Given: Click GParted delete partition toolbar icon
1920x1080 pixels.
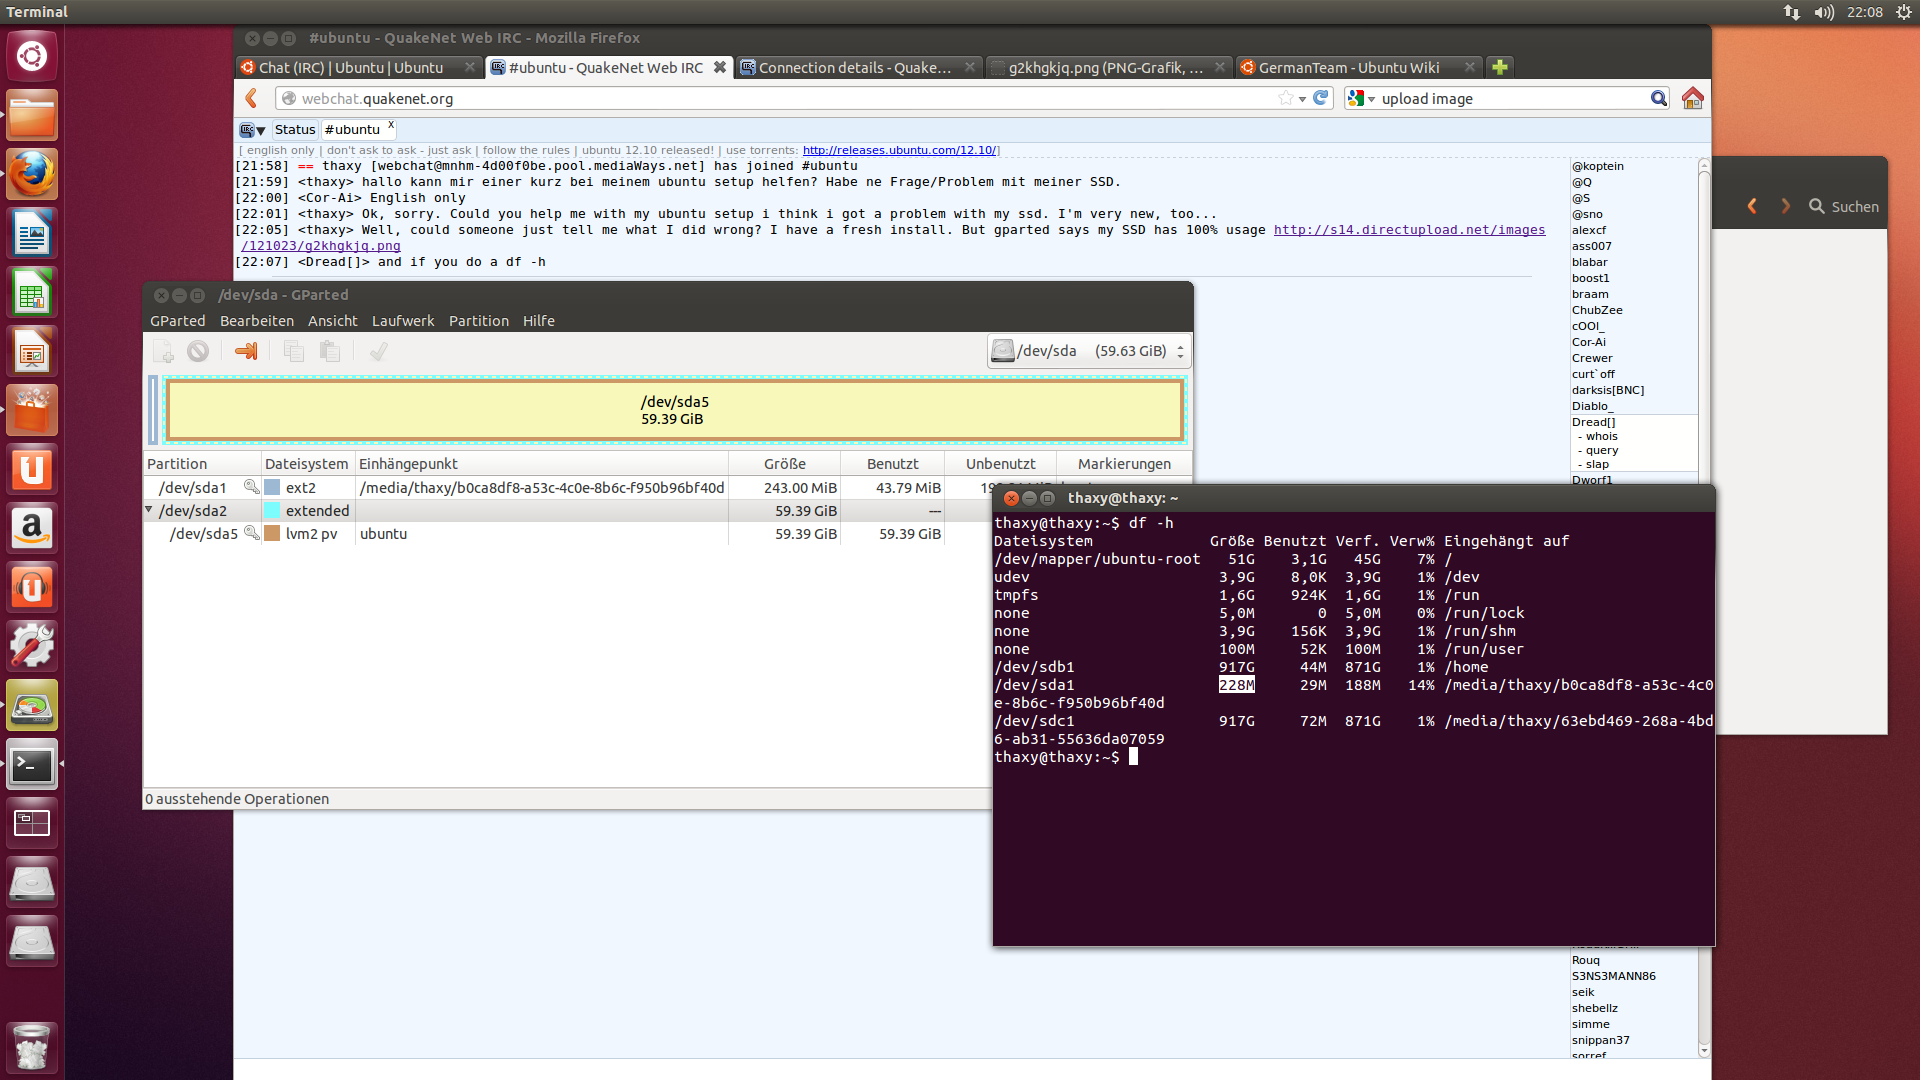Looking at the screenshot, I should click(x=198, y=351).
